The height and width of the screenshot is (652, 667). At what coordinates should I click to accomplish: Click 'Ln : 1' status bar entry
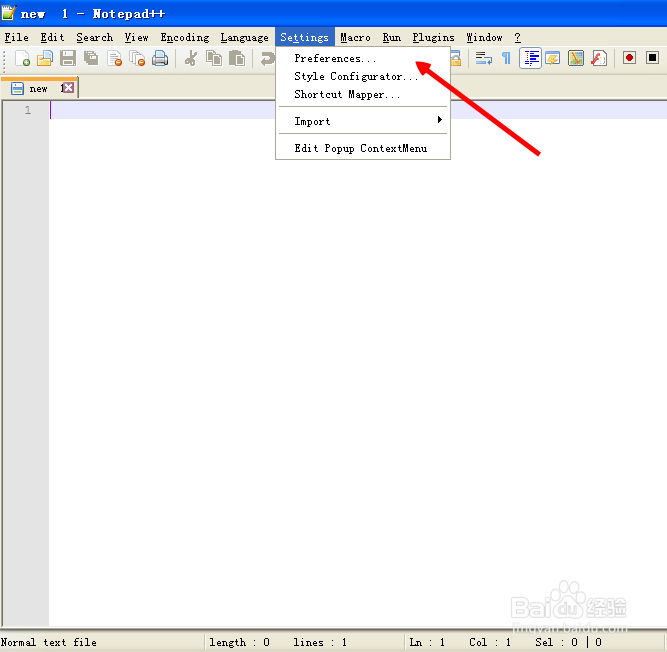pos(427,642)
